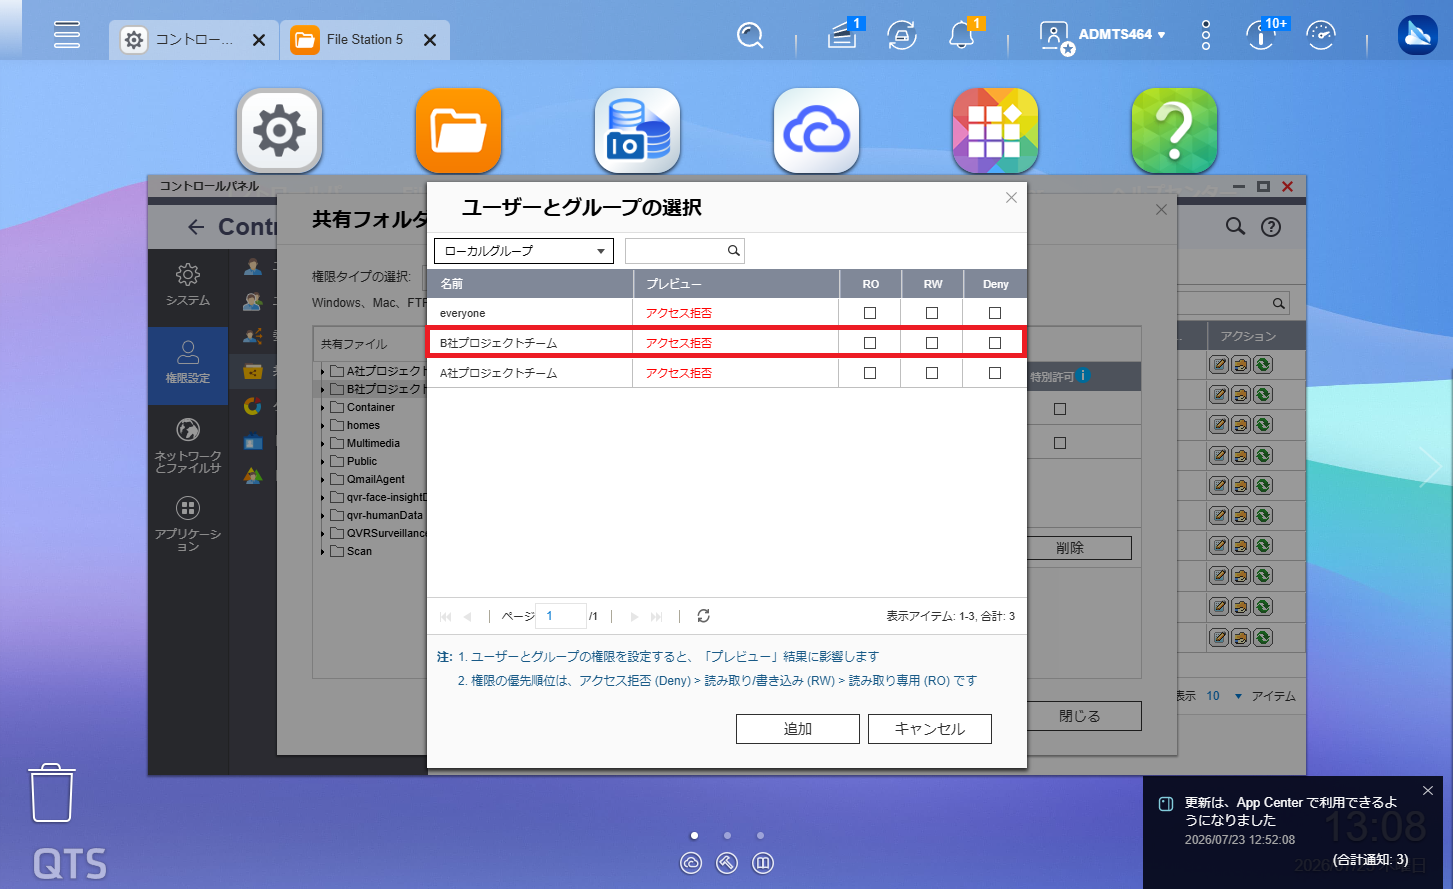Open external devices icon in top bar
The width and height of the screenshot is (1453, 889).
[902, 36]
